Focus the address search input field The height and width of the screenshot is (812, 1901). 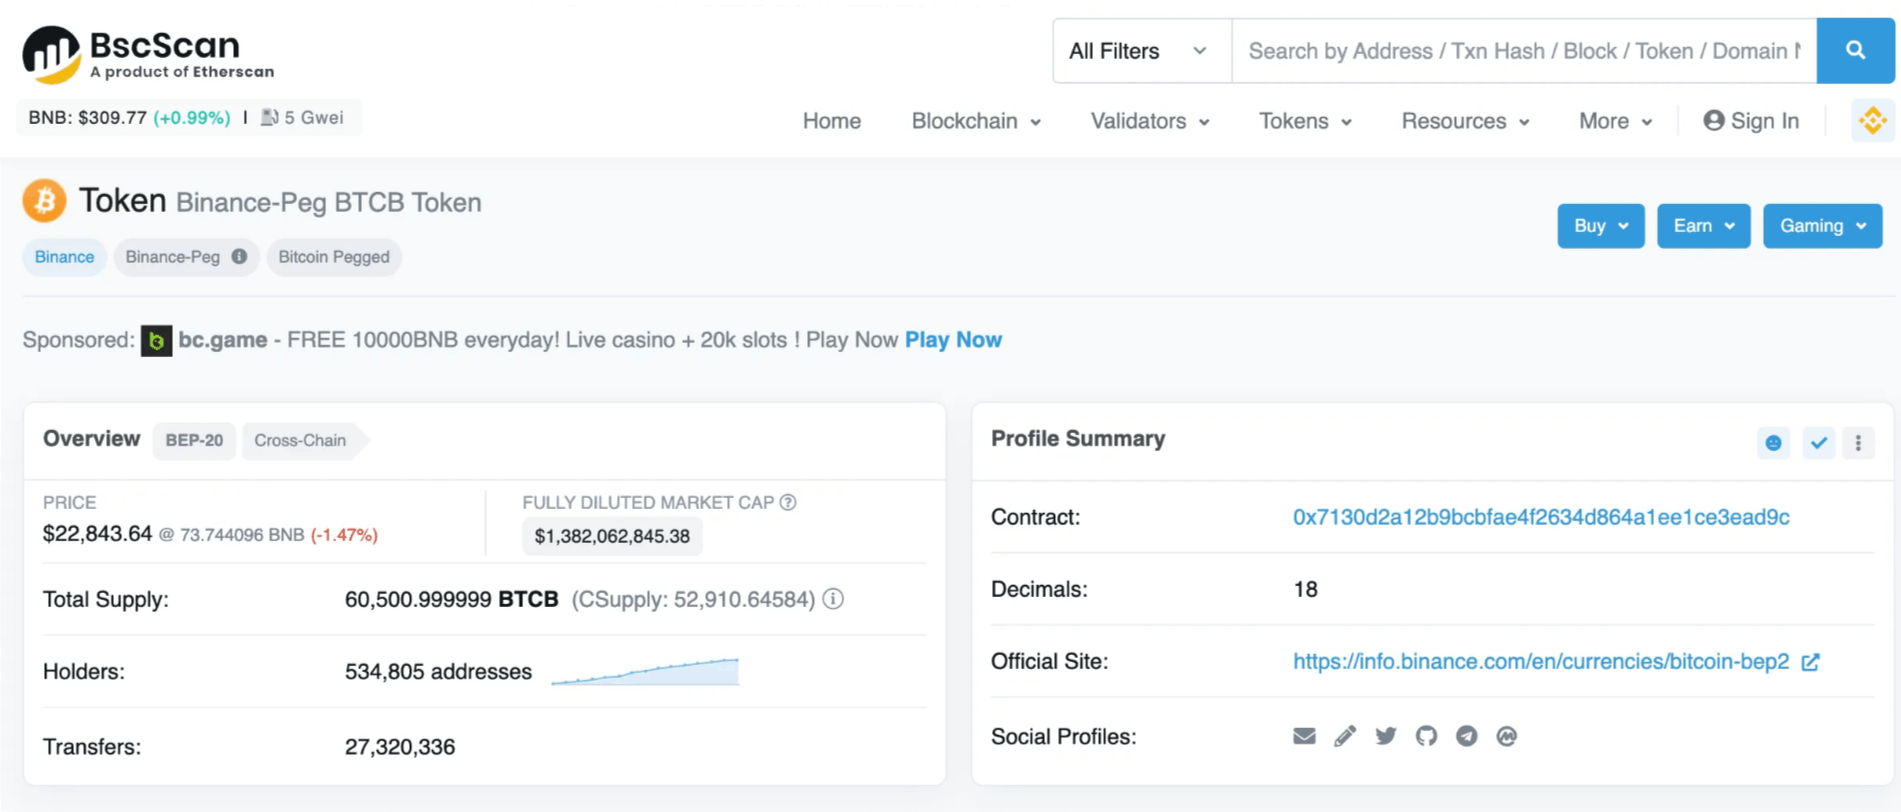point(1523,51)
